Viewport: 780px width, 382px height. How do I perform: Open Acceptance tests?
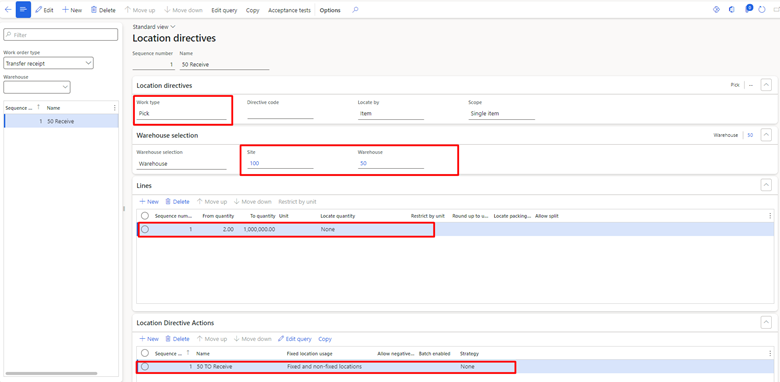tap(290, 10)
